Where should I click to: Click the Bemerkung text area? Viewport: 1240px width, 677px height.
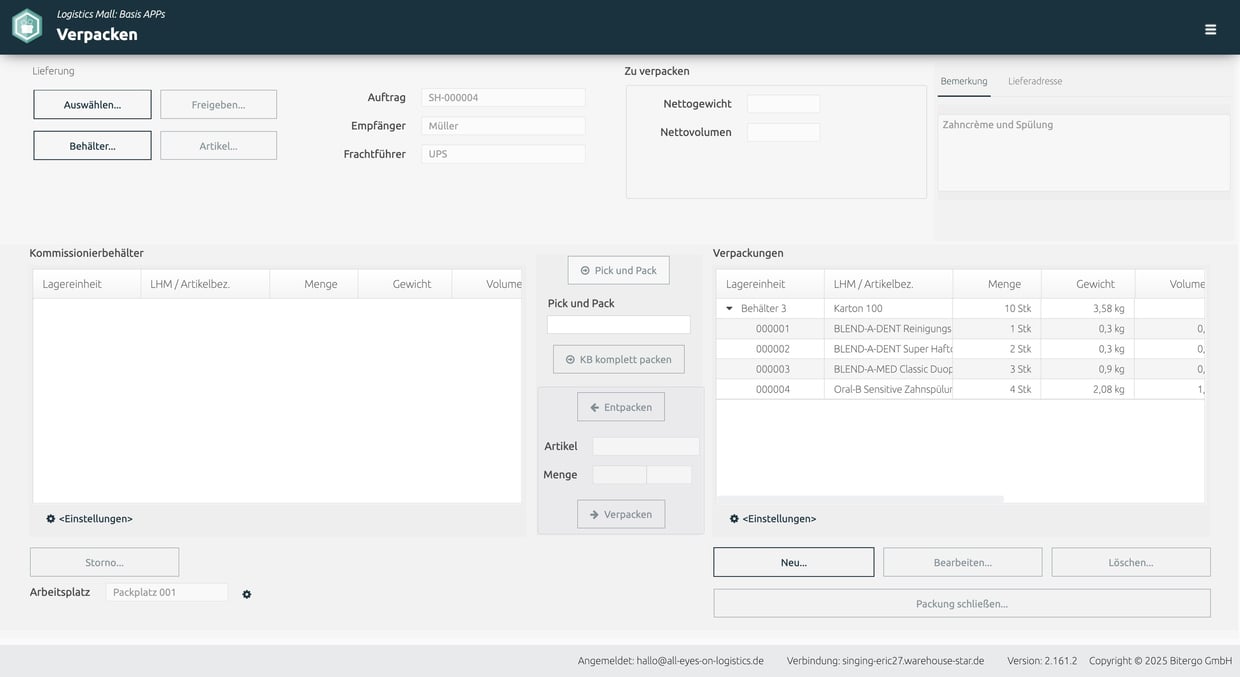(x=1084, y=152)
